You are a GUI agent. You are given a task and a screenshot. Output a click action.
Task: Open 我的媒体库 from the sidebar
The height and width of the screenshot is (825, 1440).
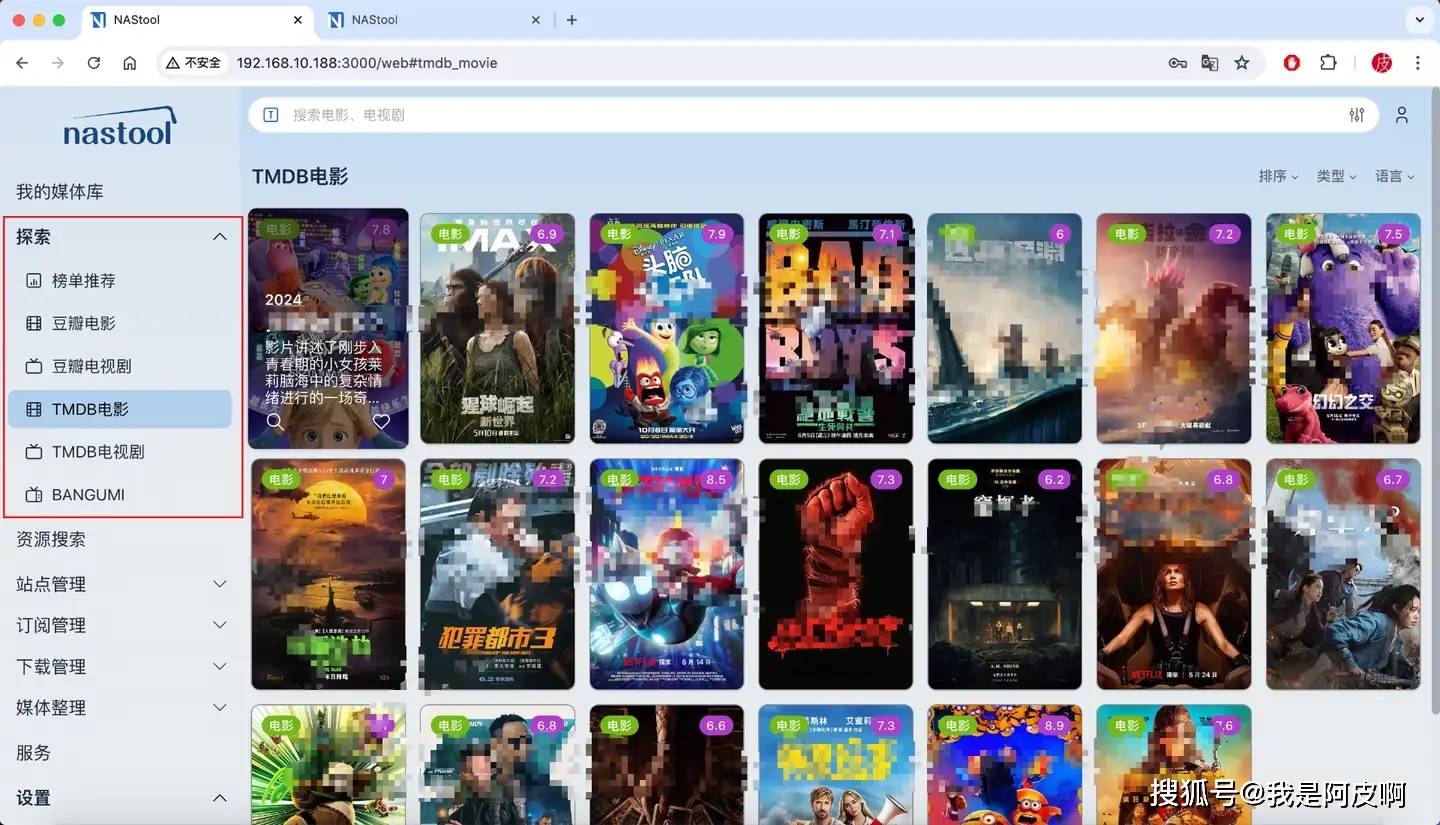click(60, 192)
